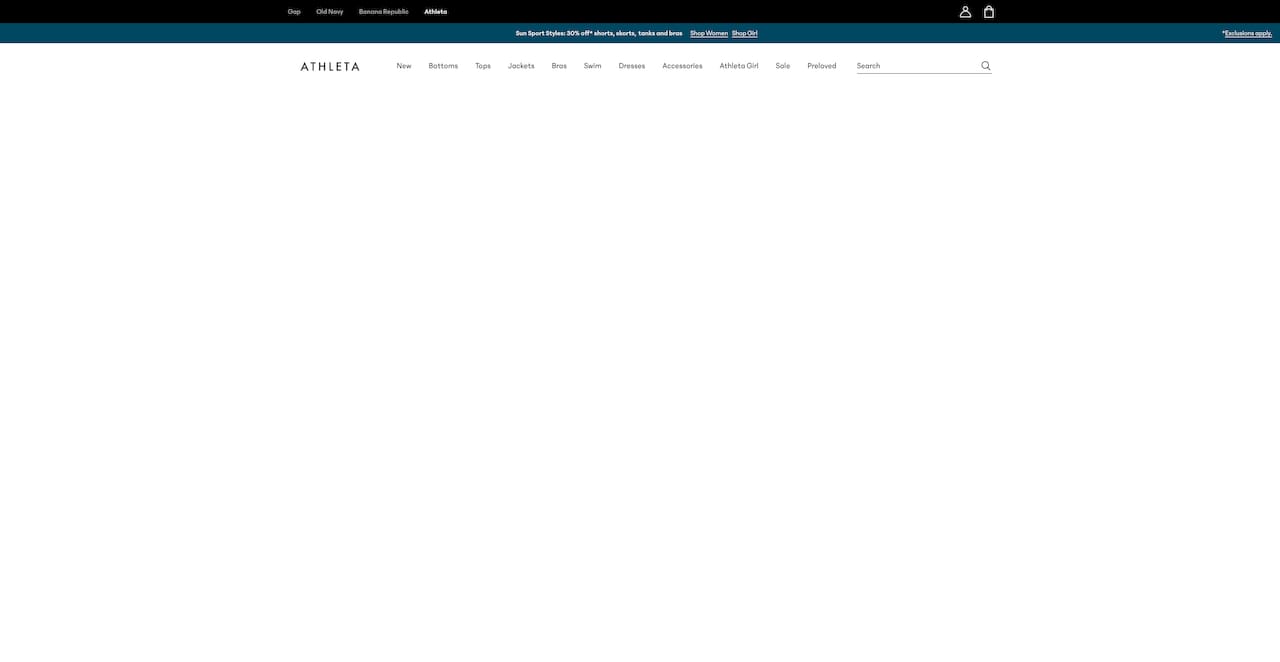Open the Dresses menu
The width and height of the screenshot is (1280, 662).
(x=632, y=66)
